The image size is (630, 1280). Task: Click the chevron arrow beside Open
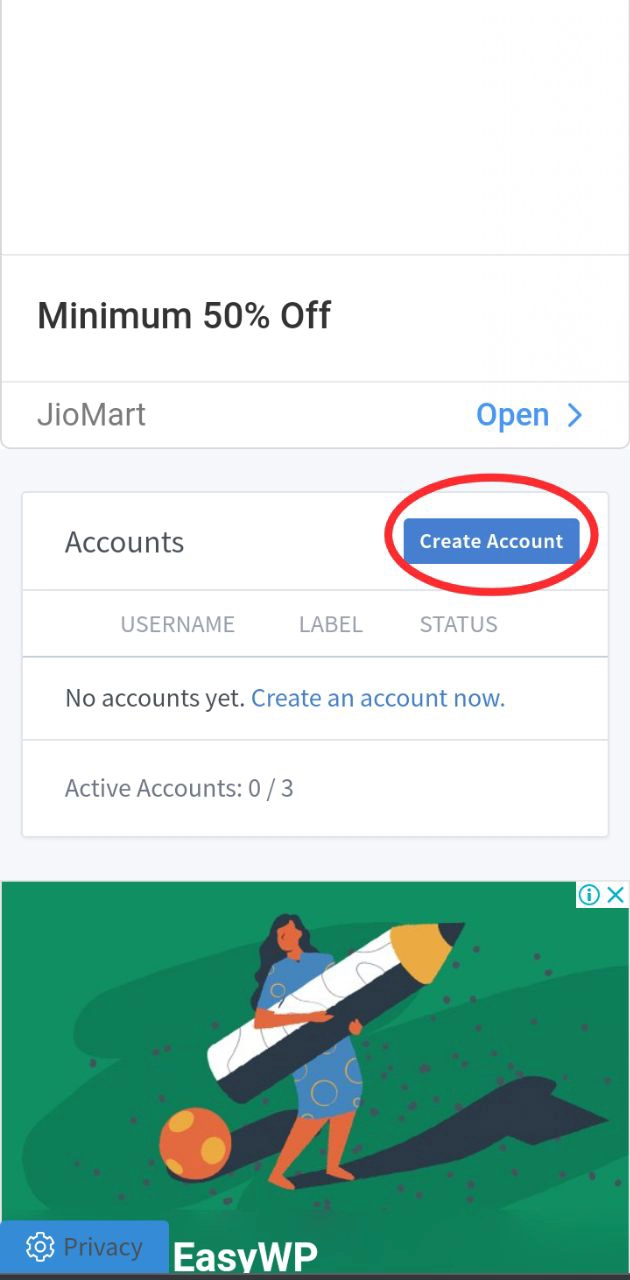[575, 415]
